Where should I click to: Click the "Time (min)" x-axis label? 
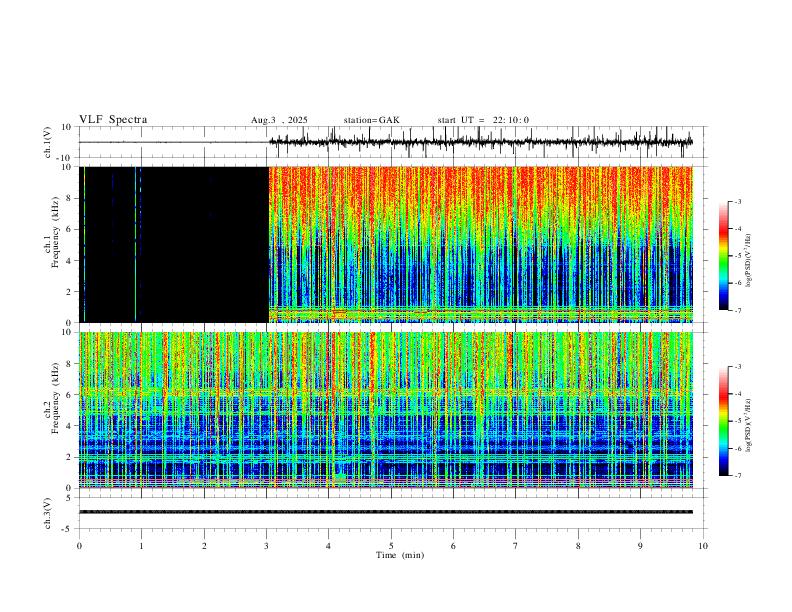(400, 555)
